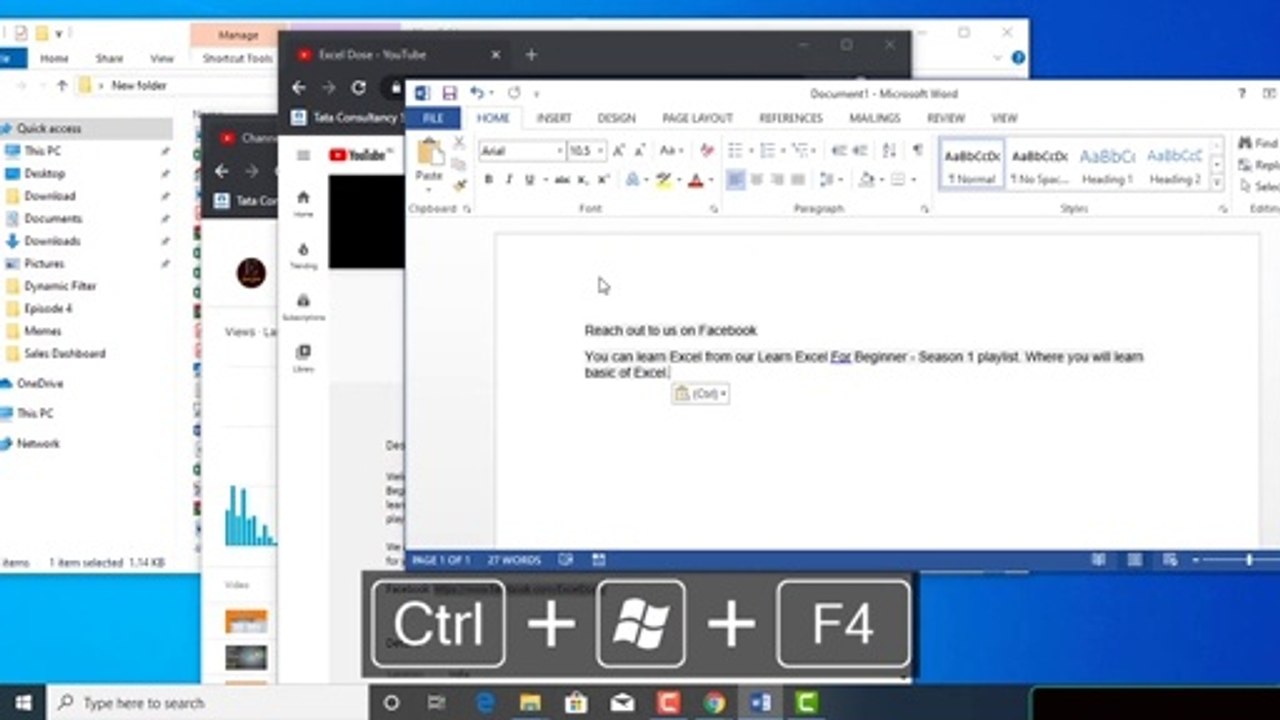Switch to the DESIGN ribbon tab
This screenshot has height=720, width=1280.
(x=616, y=118)
